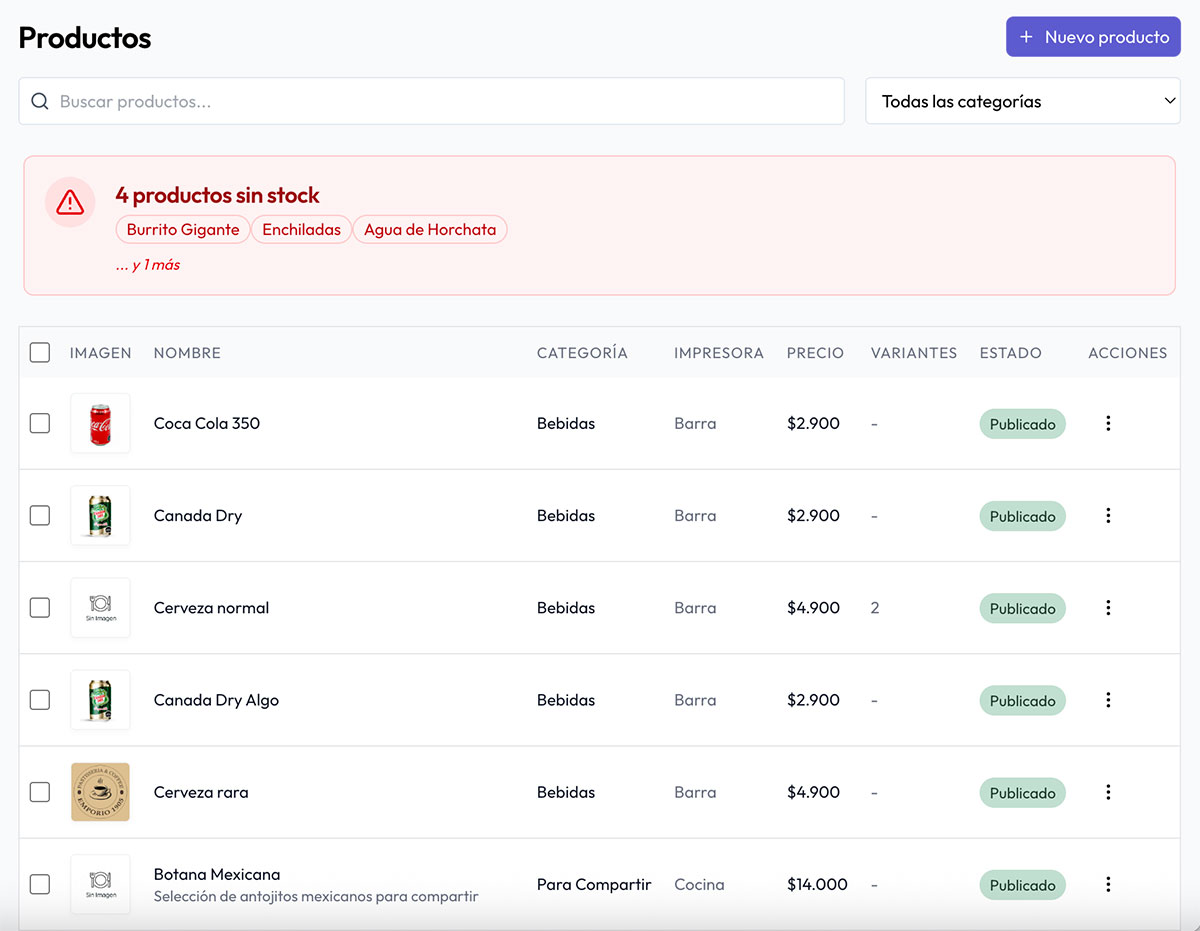Tick the Botana Mexicana row checkbox
The image size is (1200, 931).
tap(40, 884)
